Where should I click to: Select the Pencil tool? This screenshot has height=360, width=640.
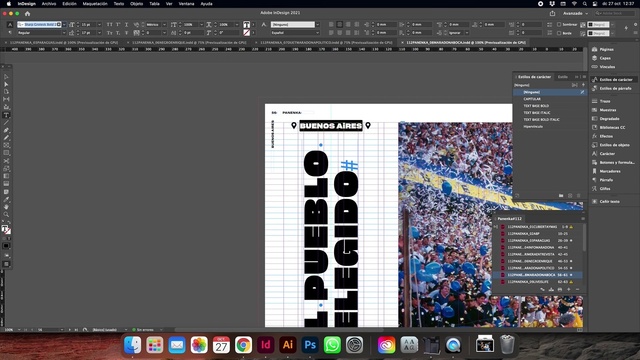coord(6,138)
